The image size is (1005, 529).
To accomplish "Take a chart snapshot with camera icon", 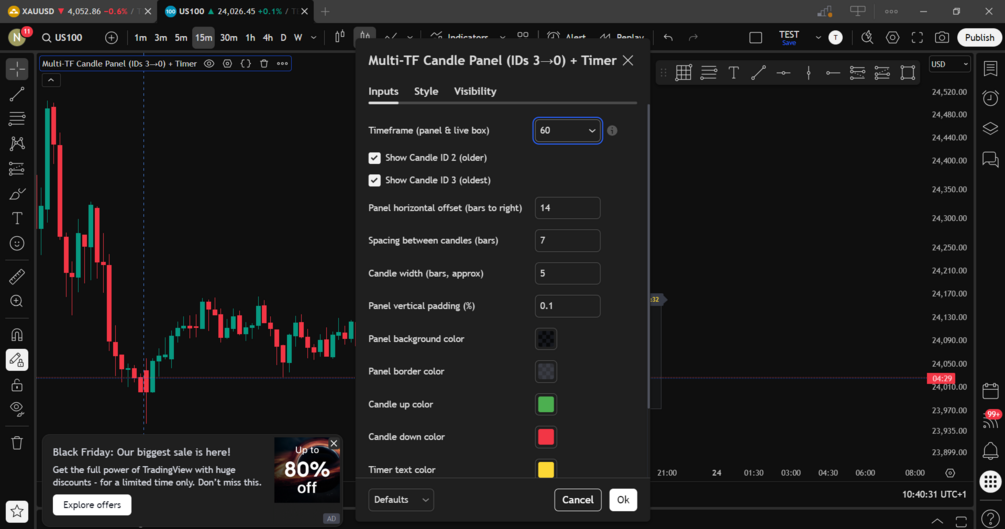I will pyautogui.click(x=942, y=38).
